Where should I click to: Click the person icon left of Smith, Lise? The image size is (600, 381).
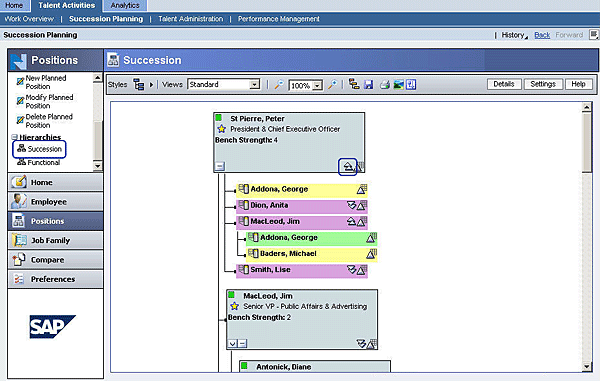(243, 270)
